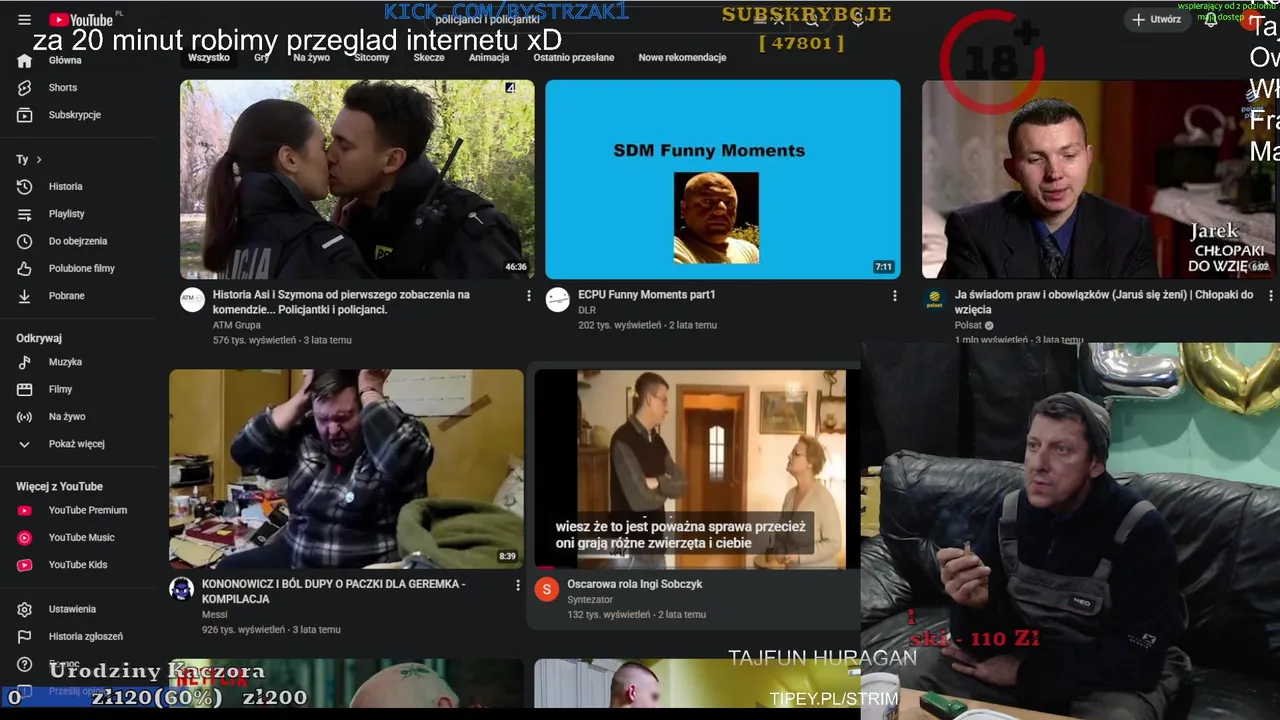Open Pobrane downloads
This screenshot has height=720, width=1280.
[x=68, y=296]
